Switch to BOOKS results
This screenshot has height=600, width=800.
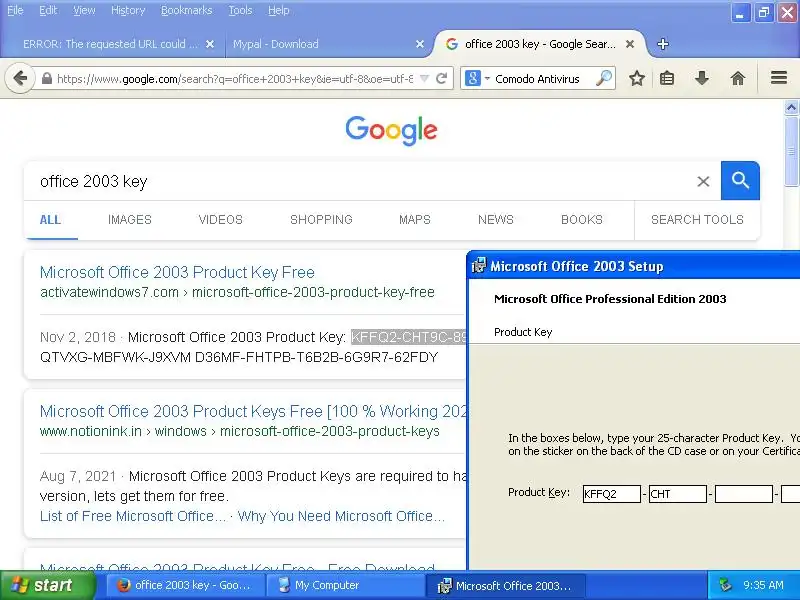click(582, 220)
